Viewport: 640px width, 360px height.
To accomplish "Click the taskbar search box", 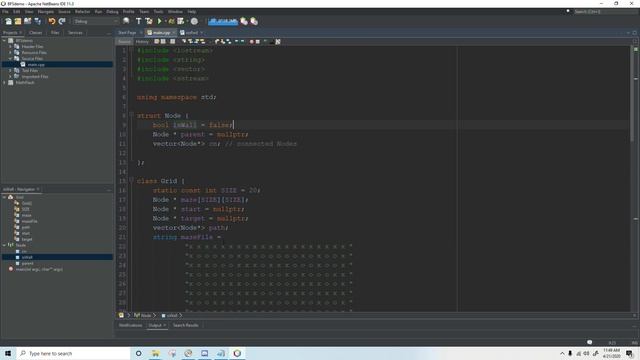I will 73,353.
